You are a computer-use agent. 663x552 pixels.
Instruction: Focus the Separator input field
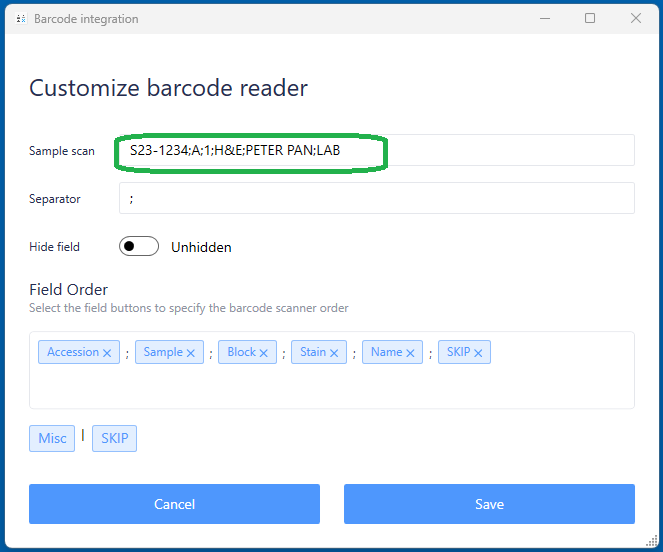point(376,198)
